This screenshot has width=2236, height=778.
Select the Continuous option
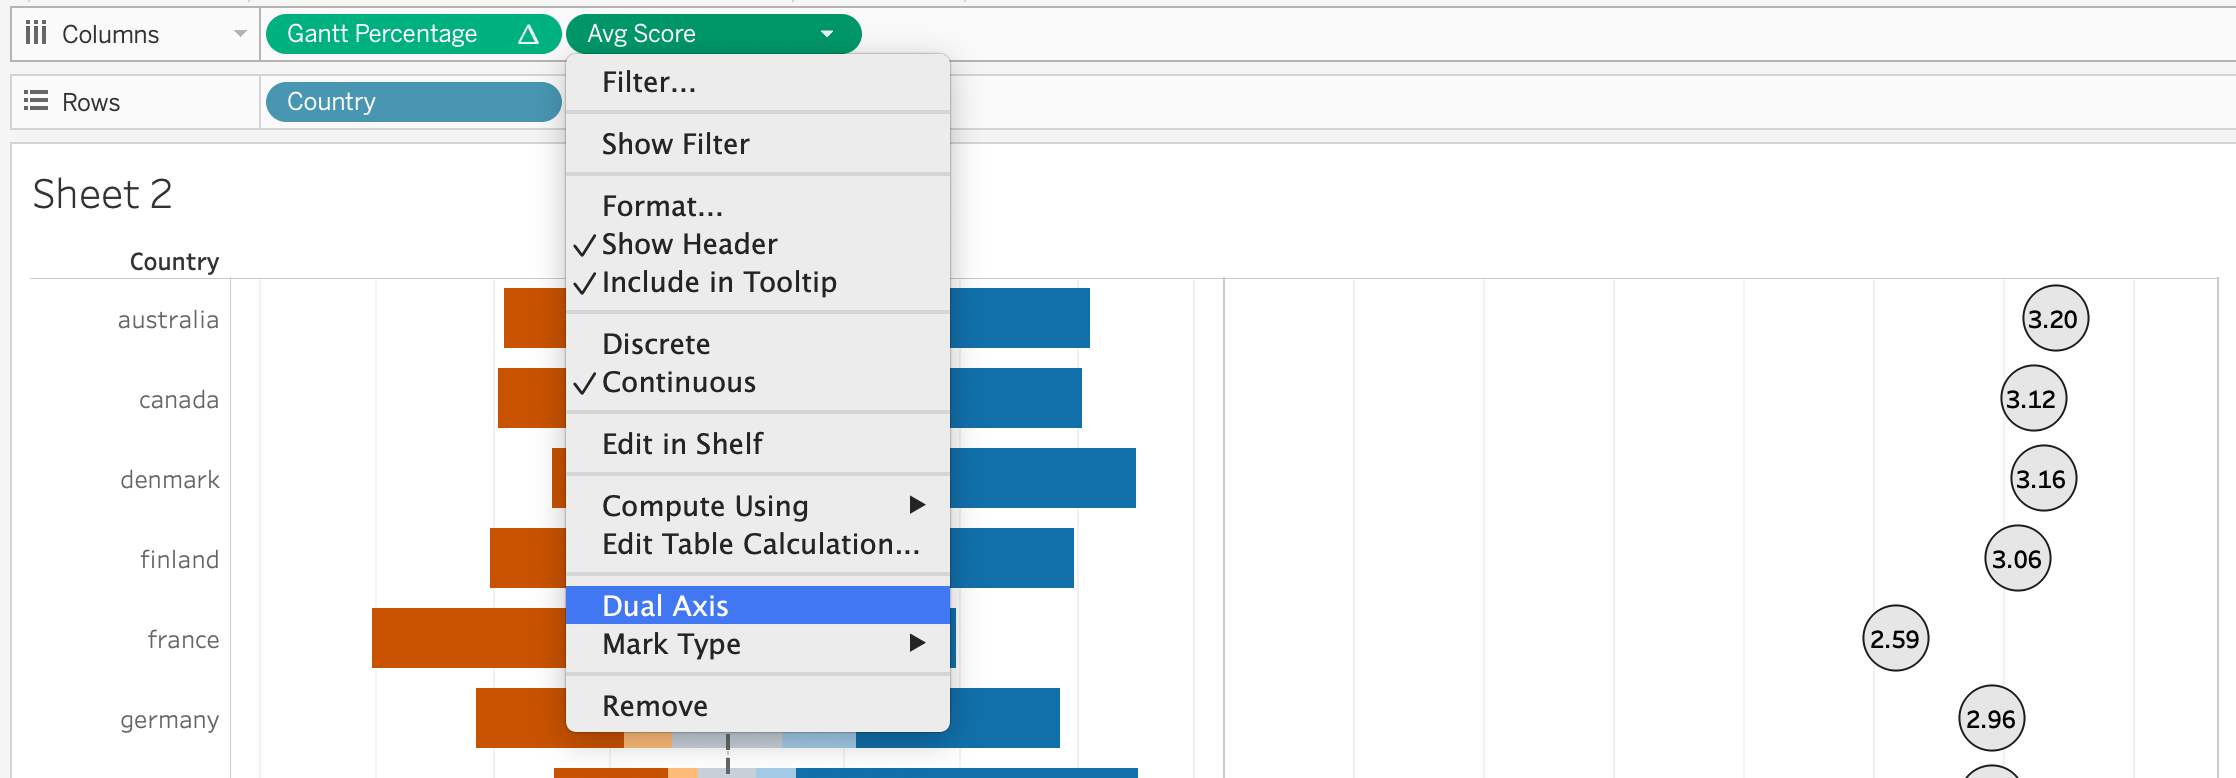click(x=678, y=382)
